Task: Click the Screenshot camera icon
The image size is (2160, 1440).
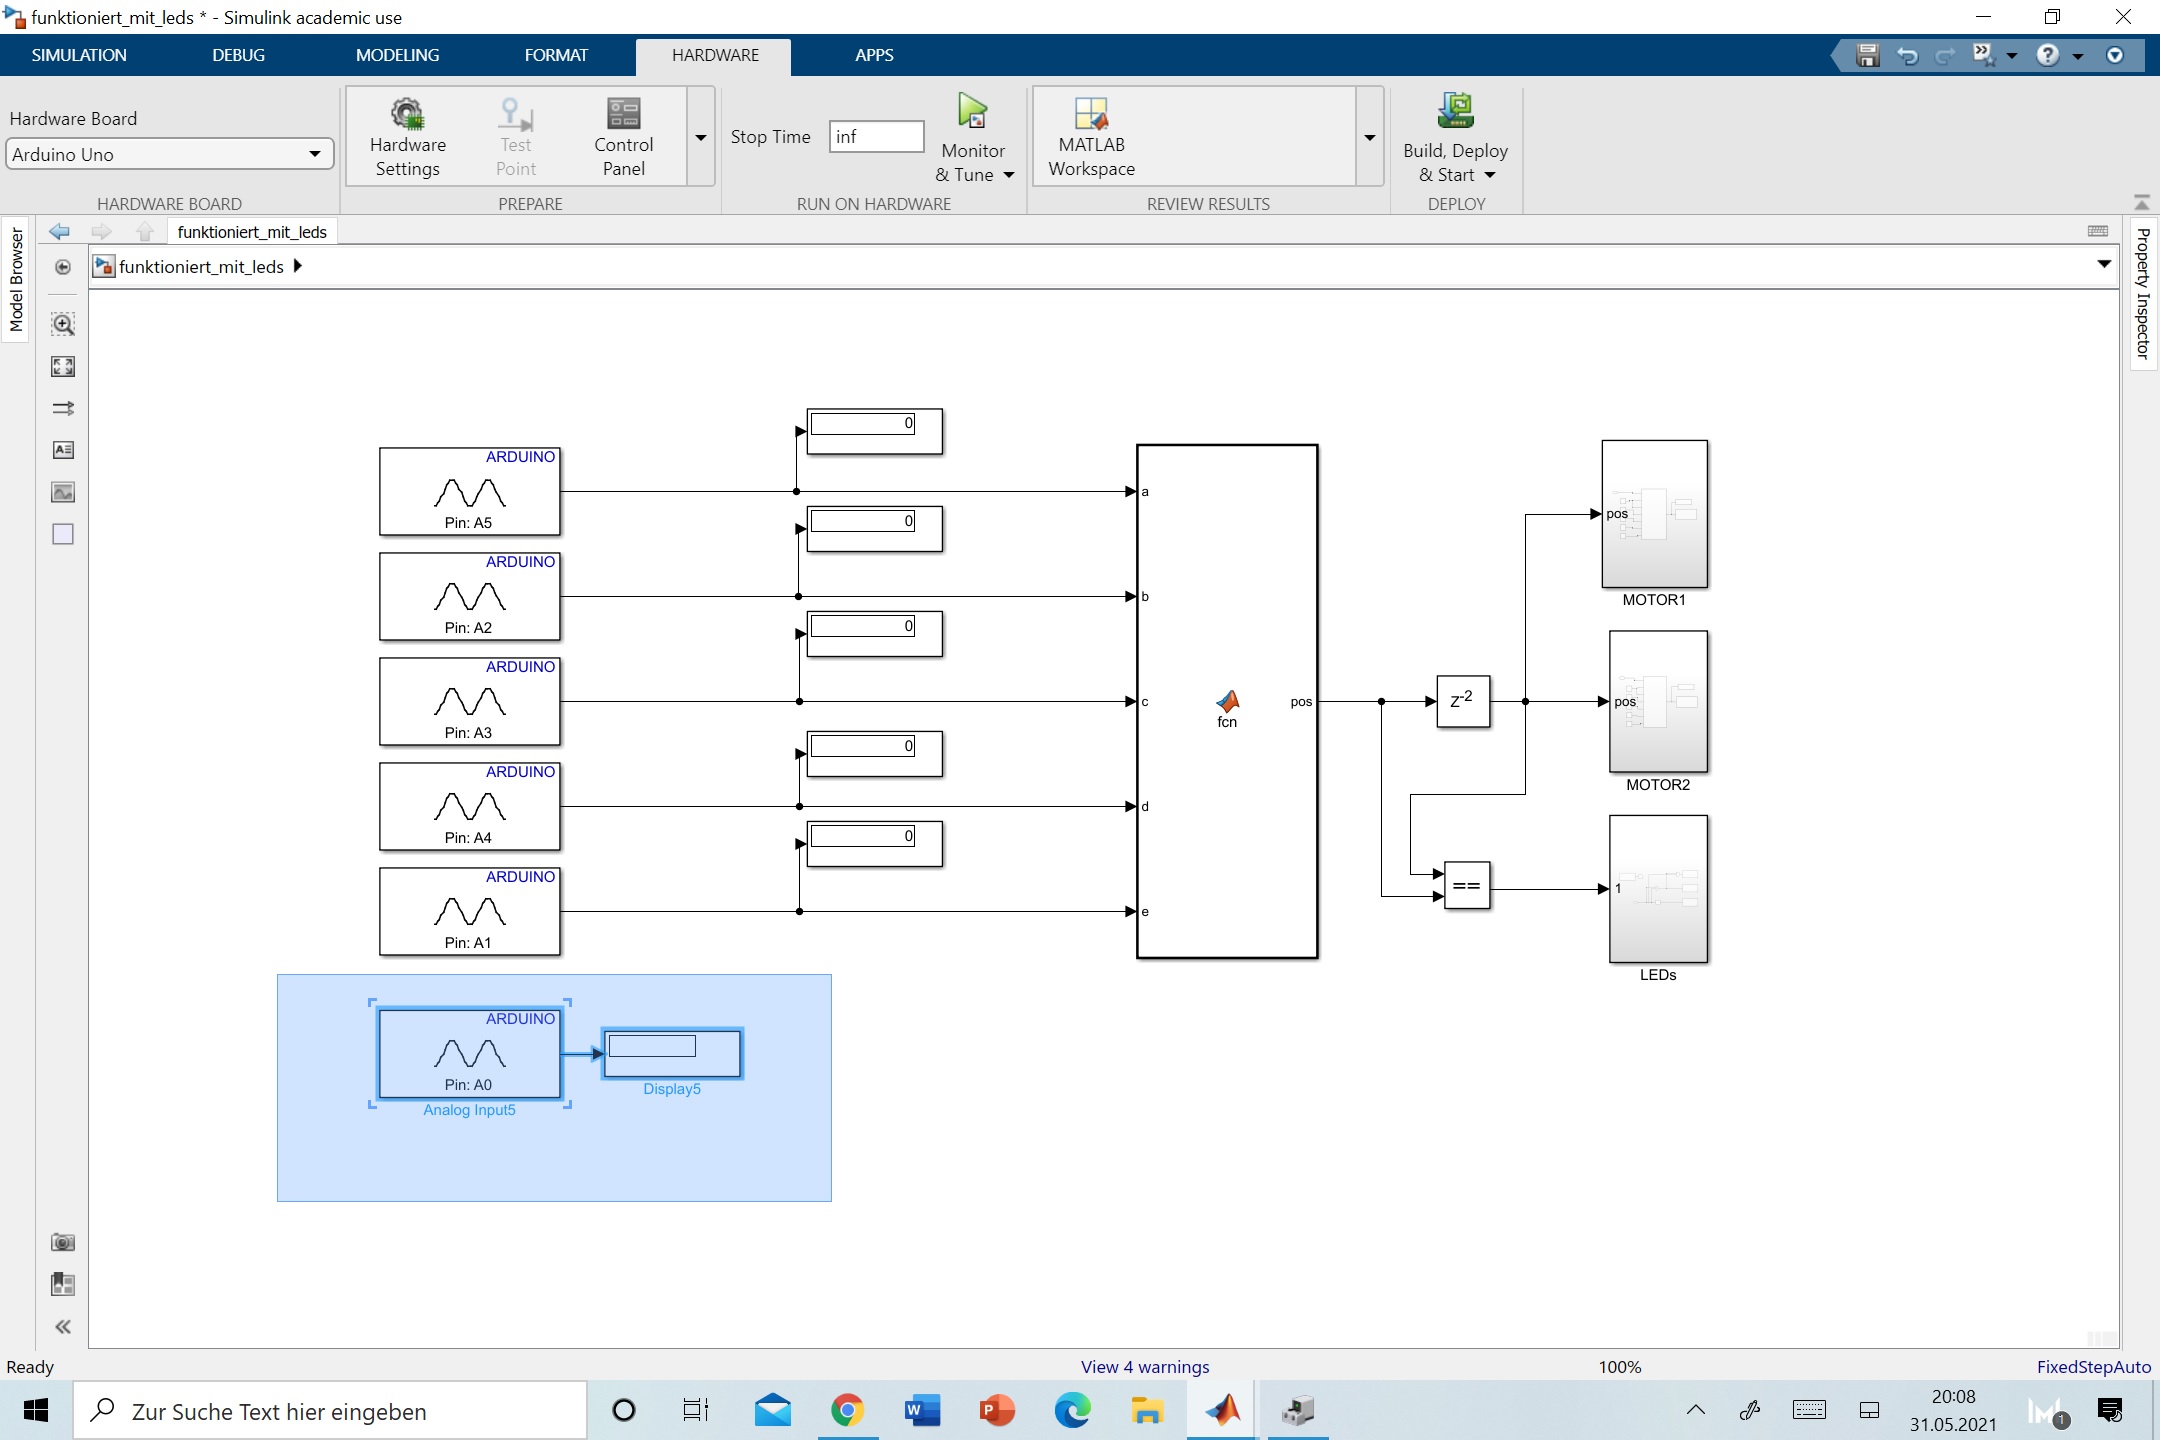Action: pos(63,1242)
